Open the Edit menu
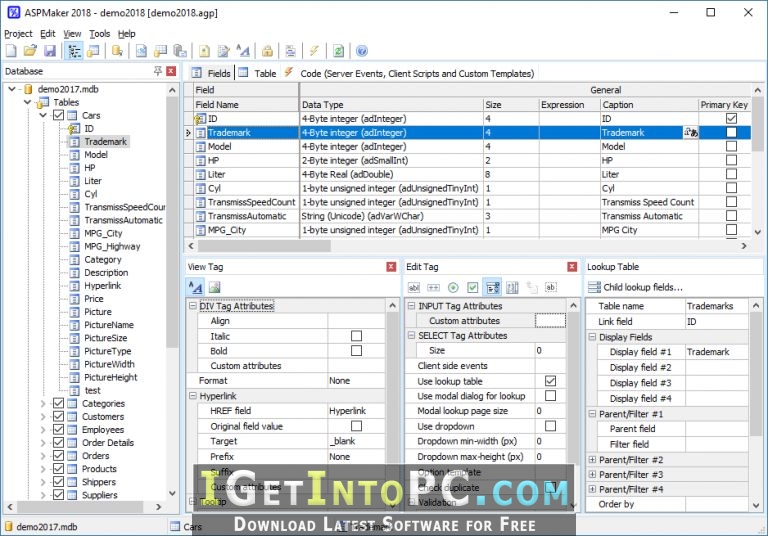768x536 pixels. point(48,34)
